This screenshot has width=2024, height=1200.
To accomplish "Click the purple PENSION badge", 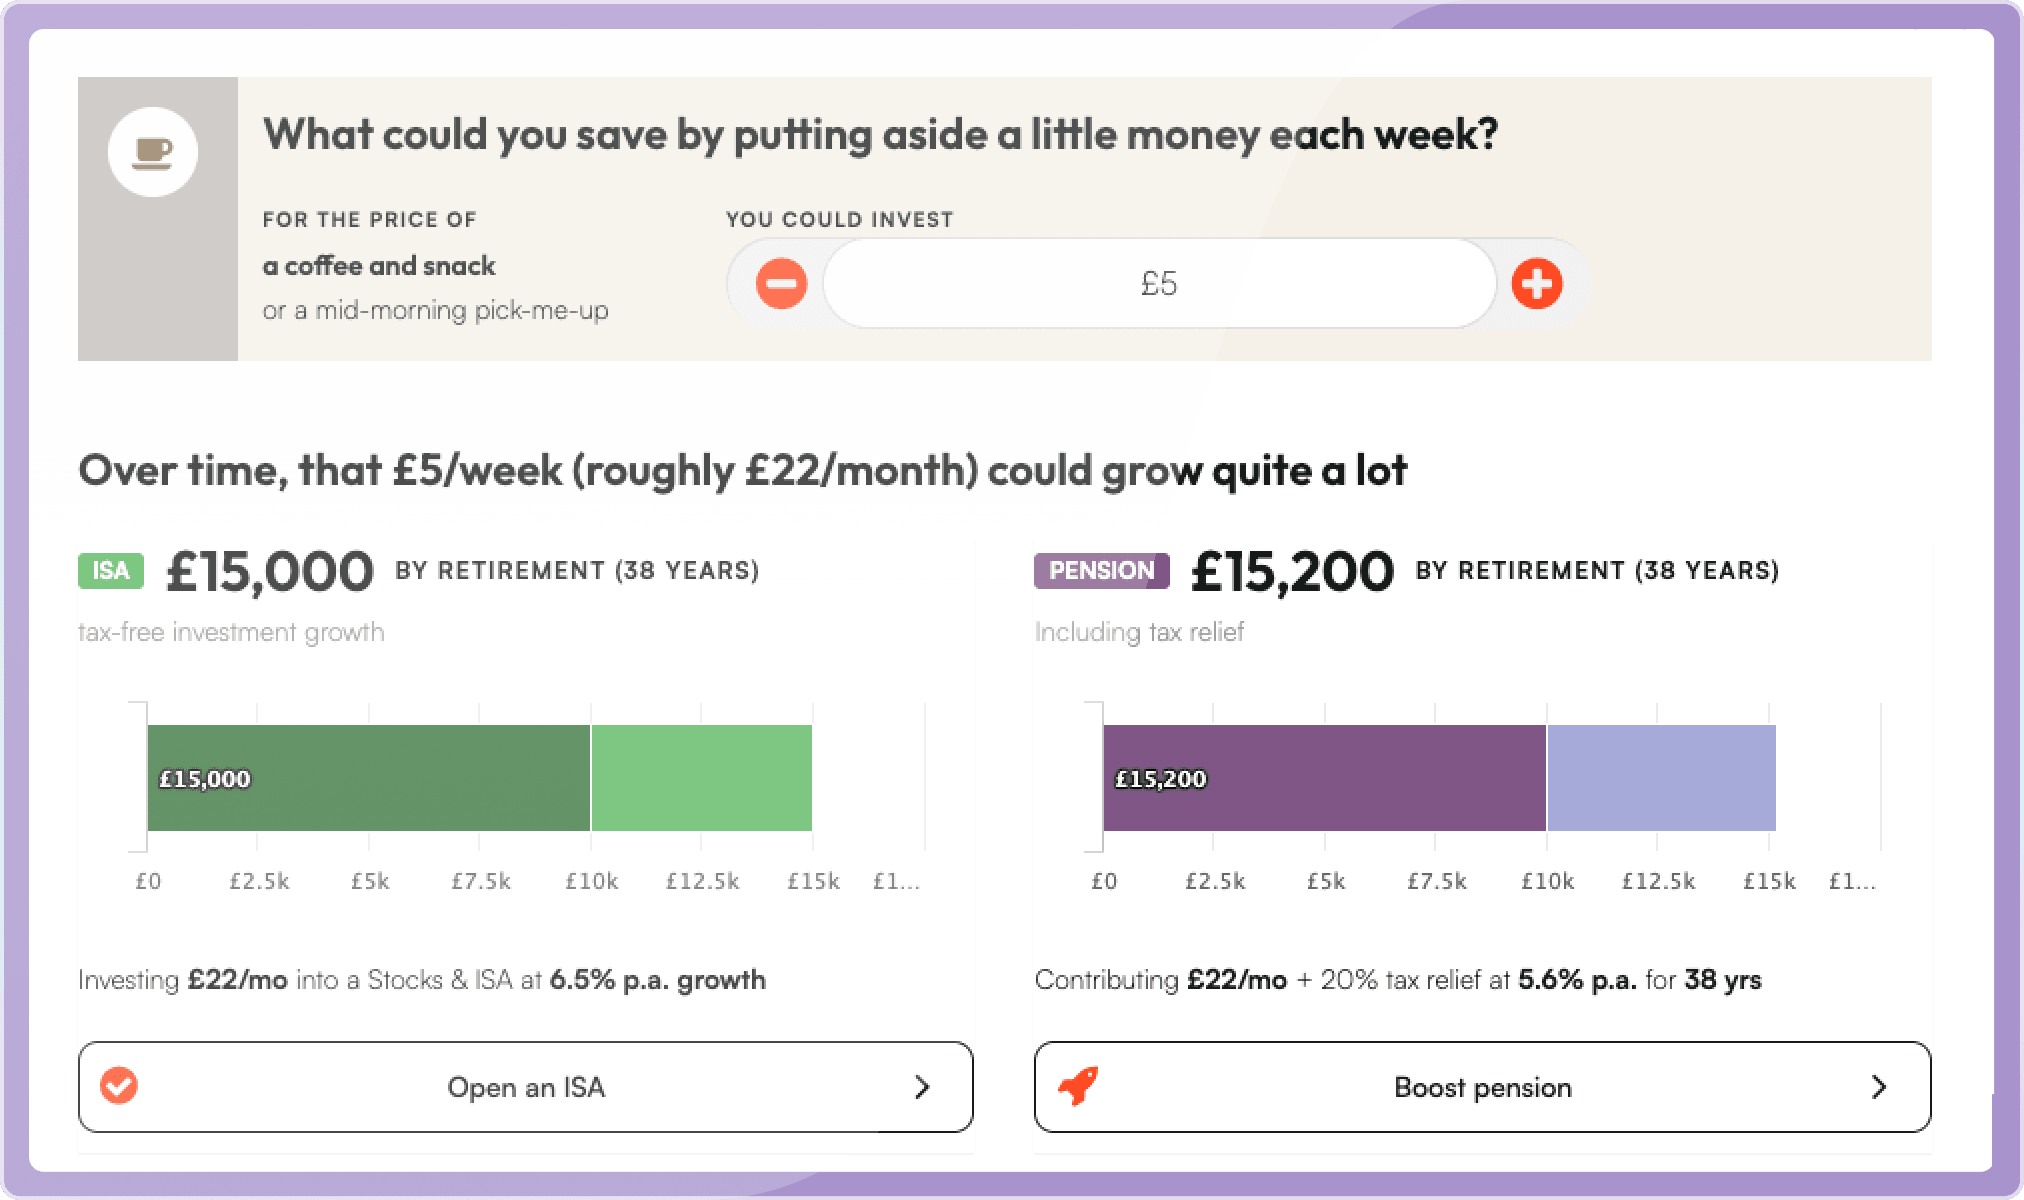I will point(1101,571).
